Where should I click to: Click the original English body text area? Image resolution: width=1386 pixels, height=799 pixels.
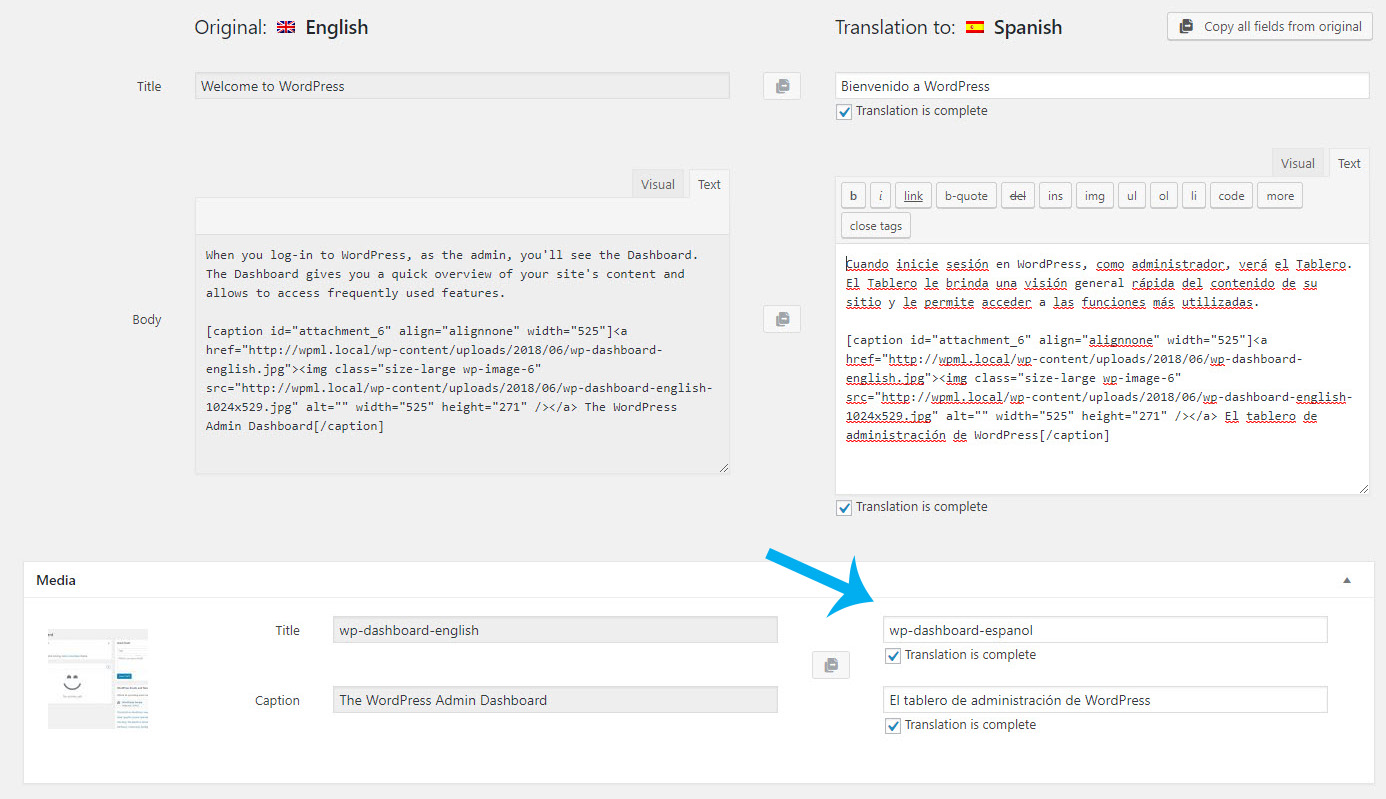pyautogui.click(x=462, y=354)
